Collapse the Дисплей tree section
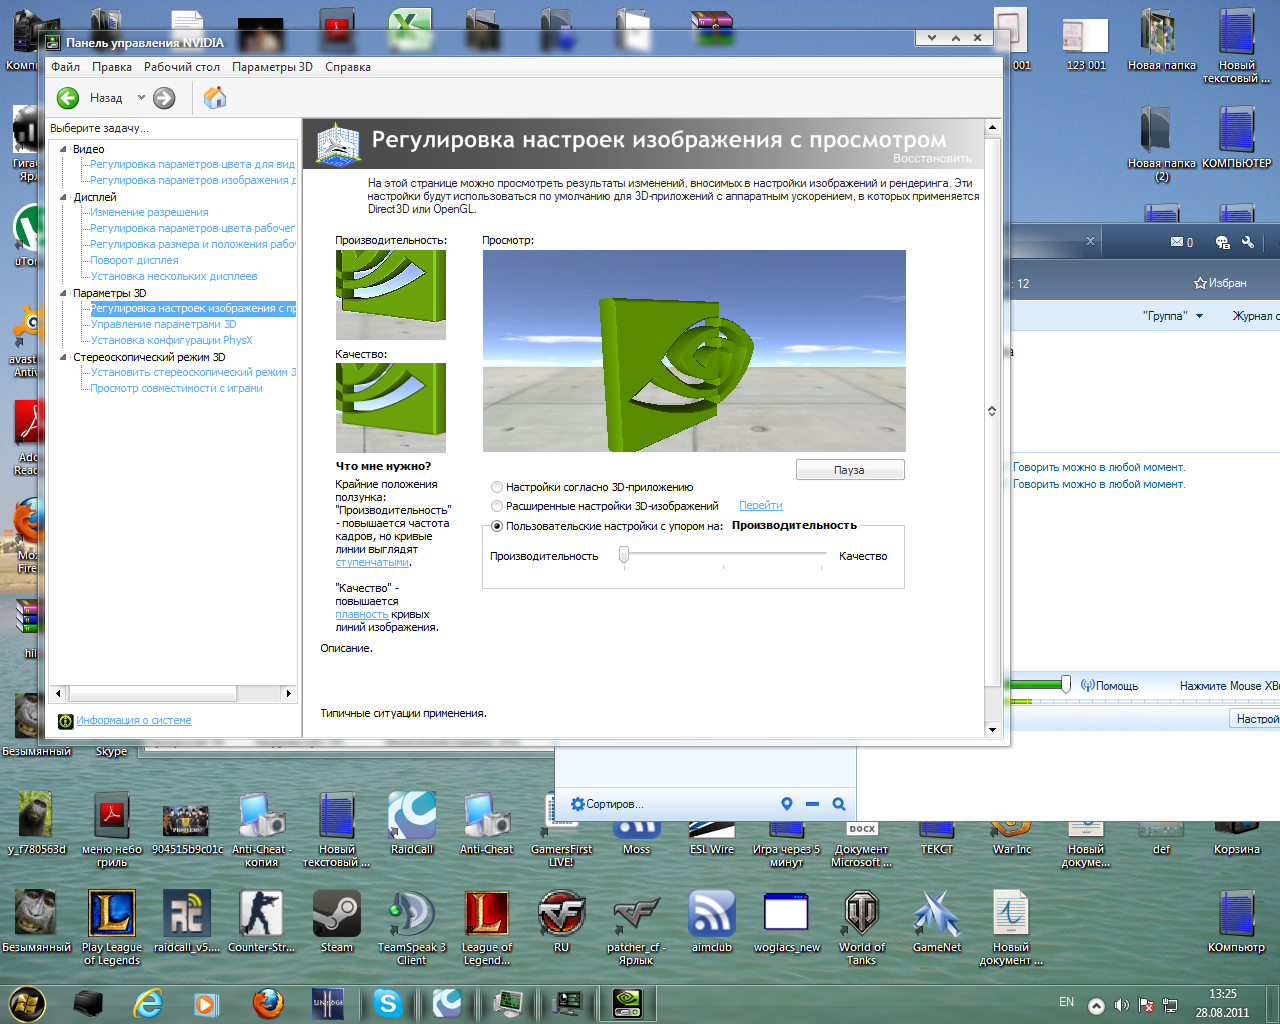Image resolution: width=1280 pixels, height=1024 pixels. coord(63,197)
